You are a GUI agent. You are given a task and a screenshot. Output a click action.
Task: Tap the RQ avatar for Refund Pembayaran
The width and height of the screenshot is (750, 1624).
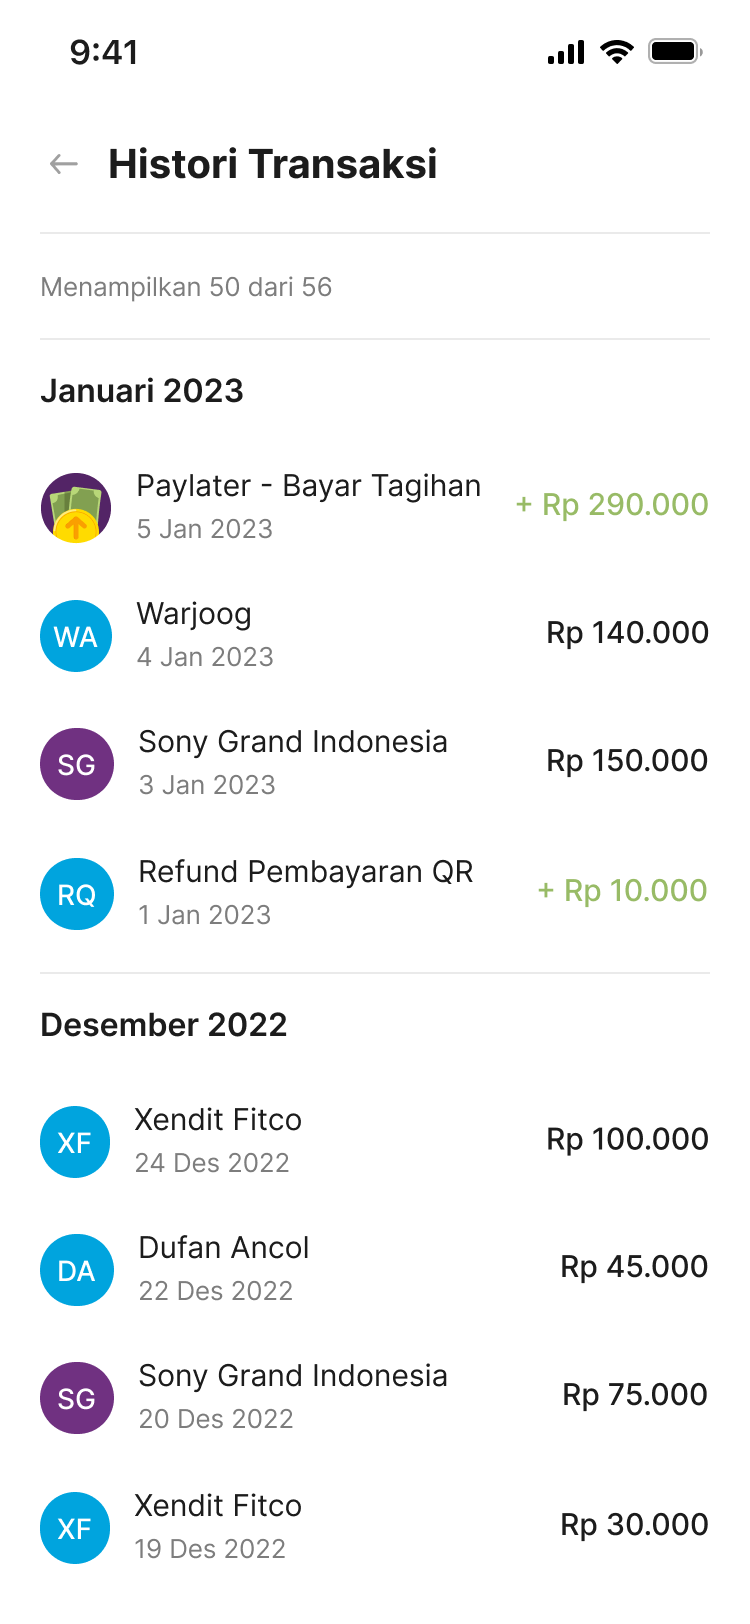[76, 894]
